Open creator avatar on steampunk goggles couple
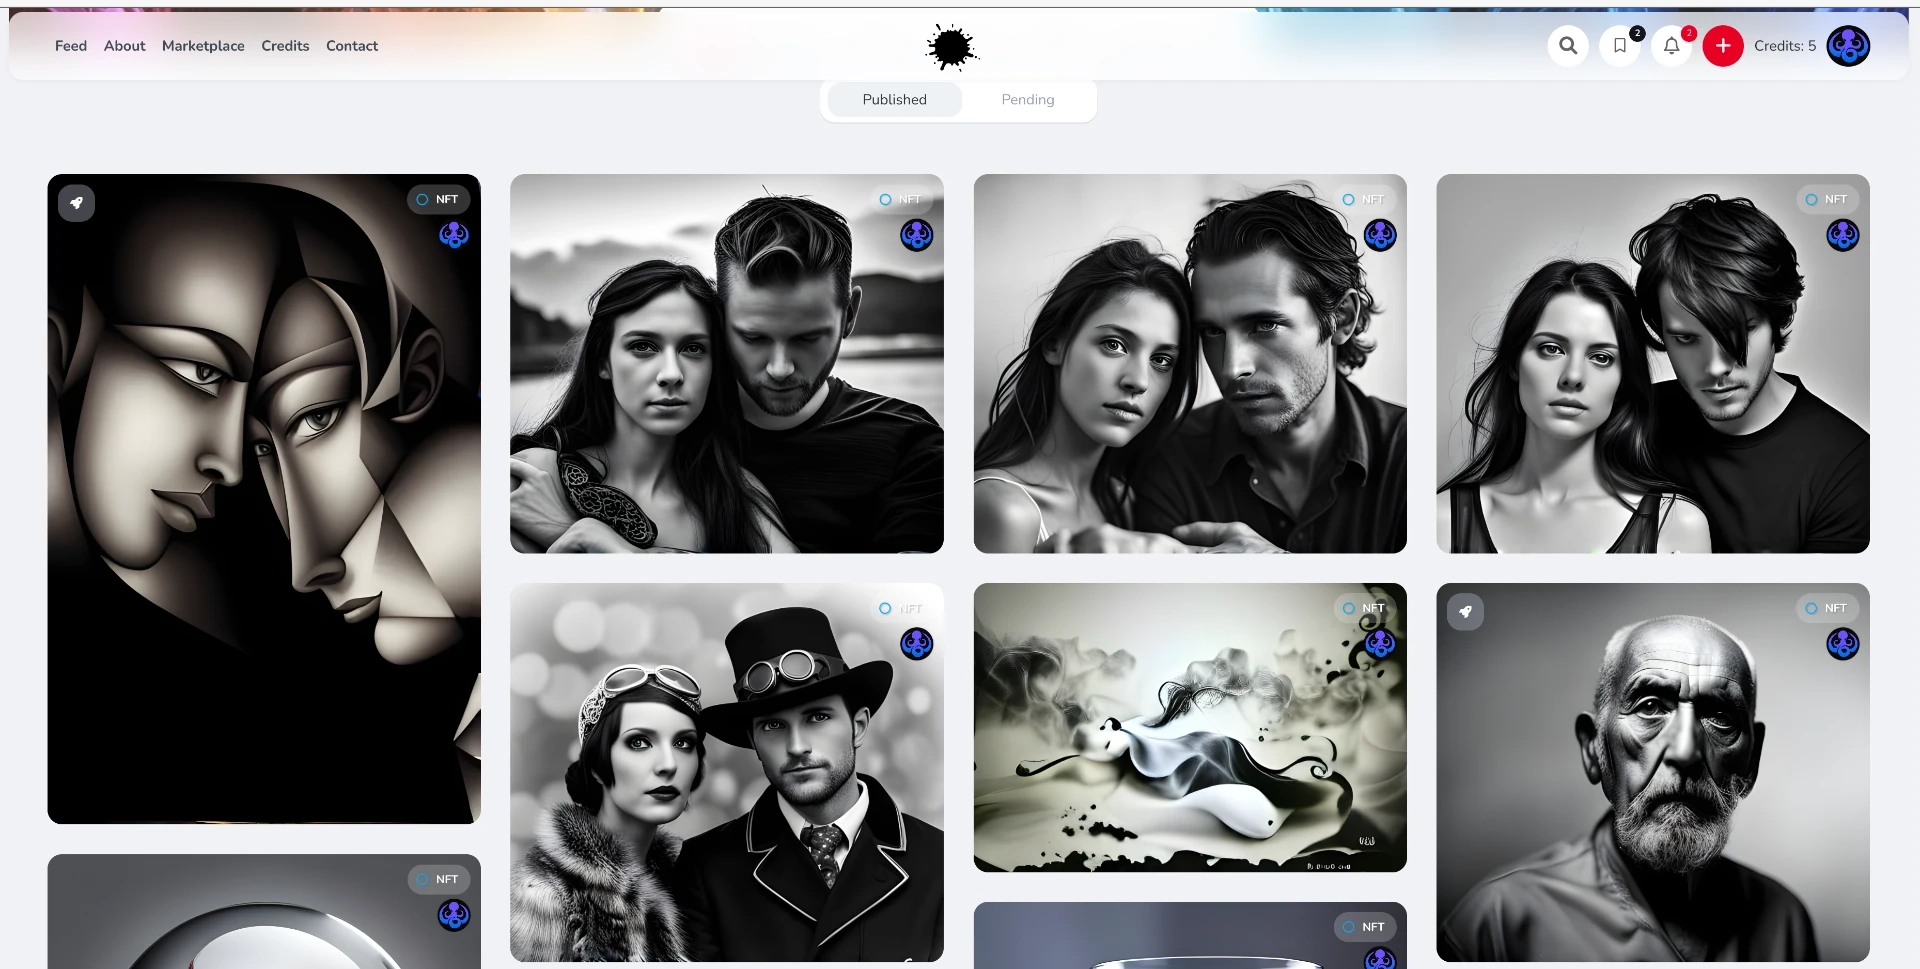 (917, 644)
